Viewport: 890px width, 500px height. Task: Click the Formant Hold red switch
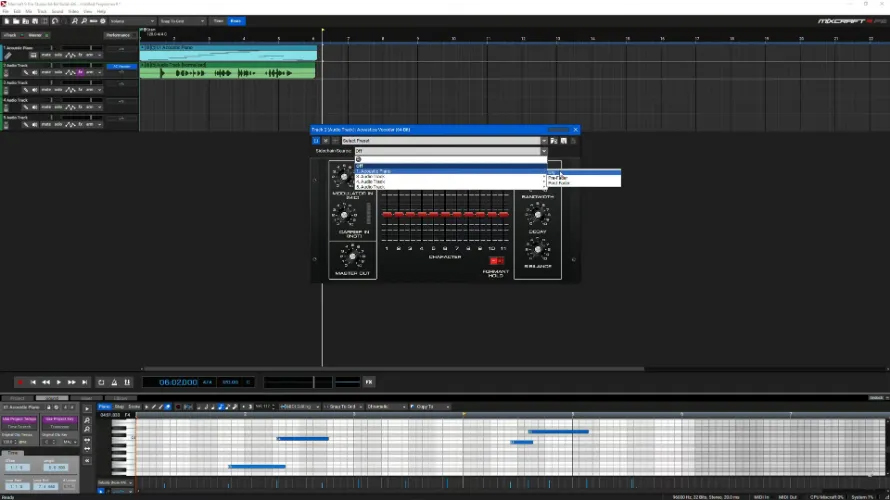pyautogui.click(x=497, y=261)
